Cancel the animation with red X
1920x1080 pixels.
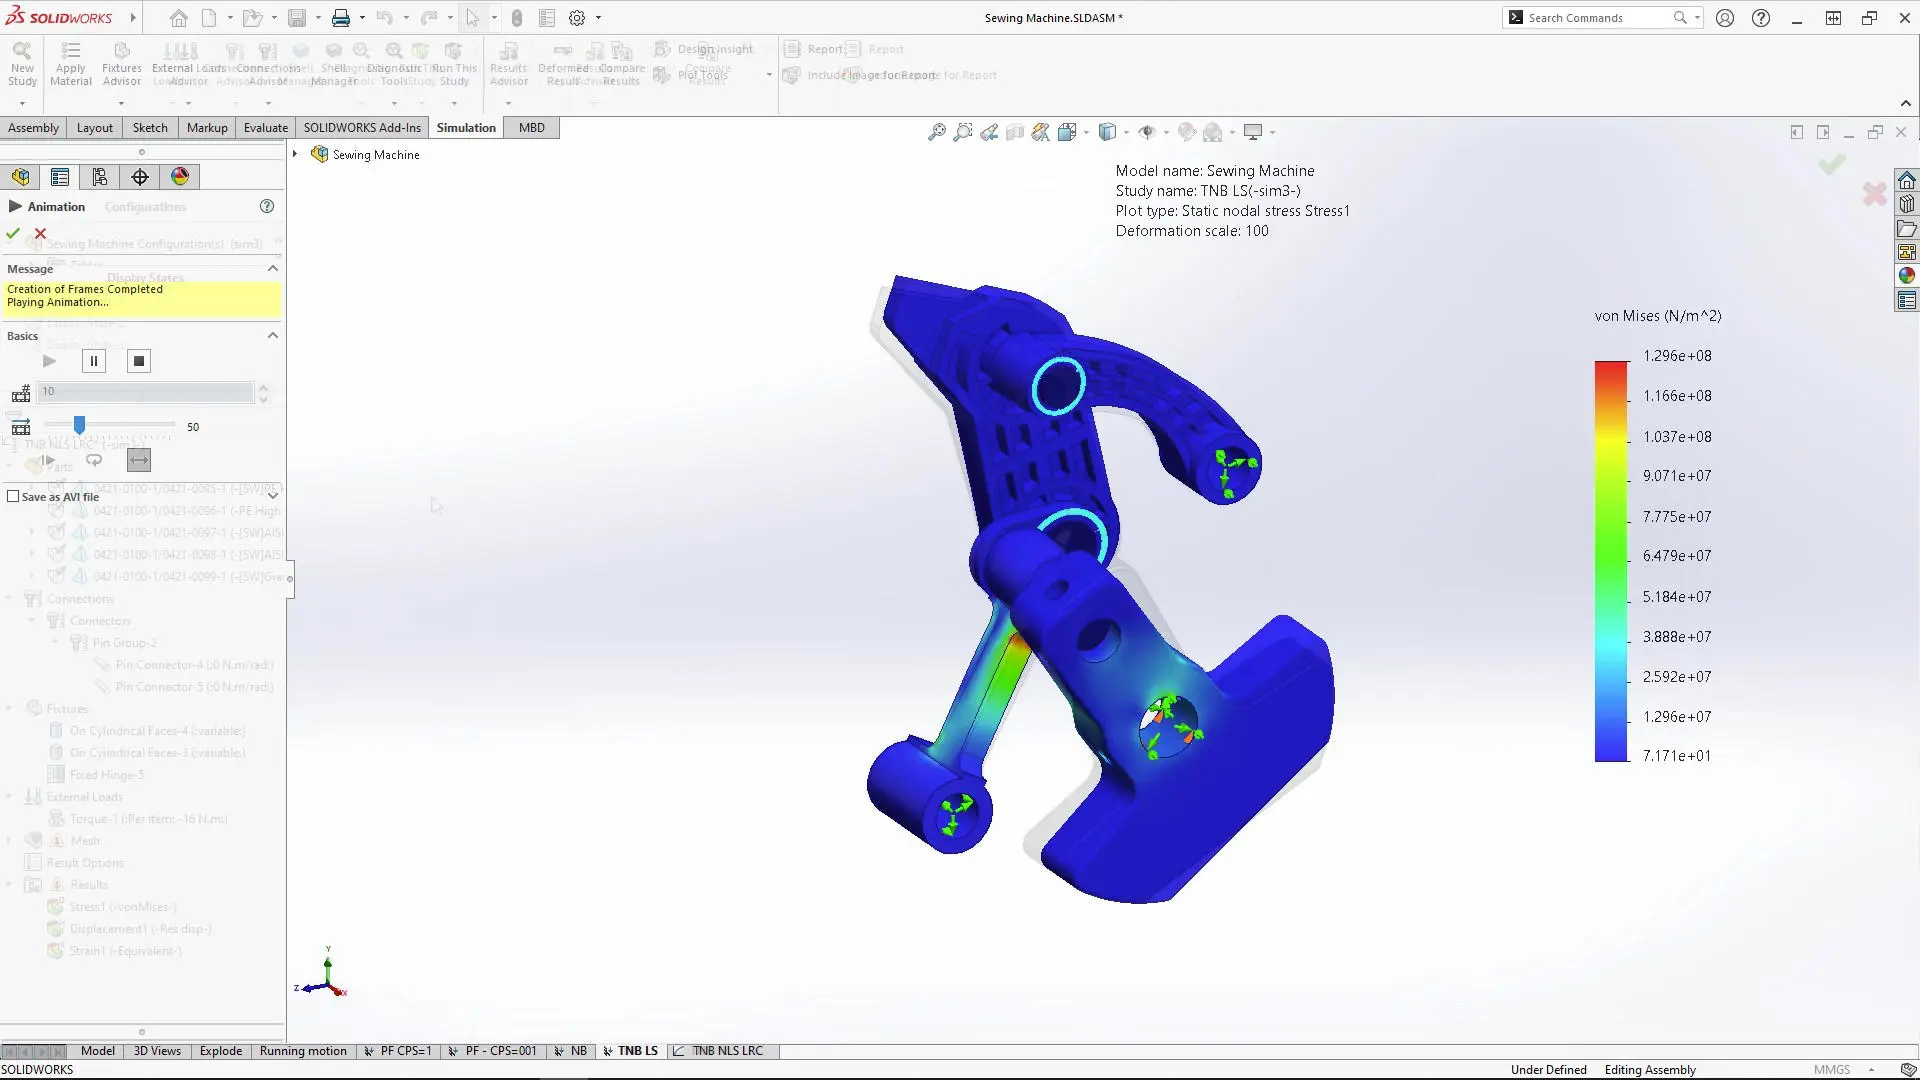40,233
